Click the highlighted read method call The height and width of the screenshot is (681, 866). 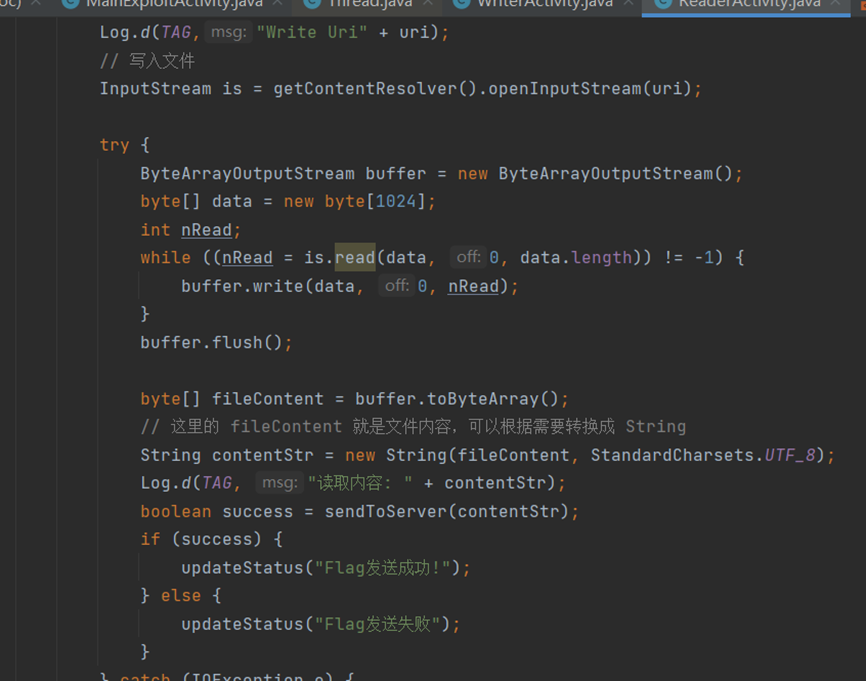(355, 258)
